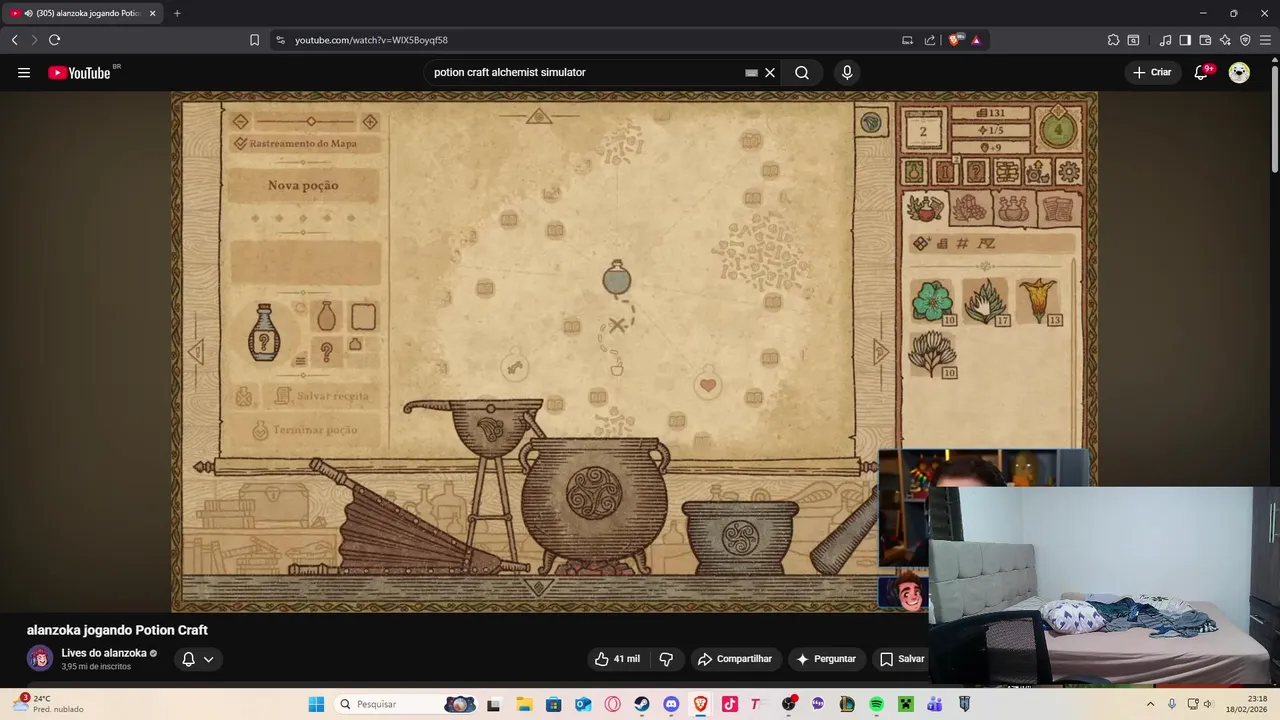The image size is (1280, 720).
Task: Open the question mark help icon in game
Action: [976, 171]
